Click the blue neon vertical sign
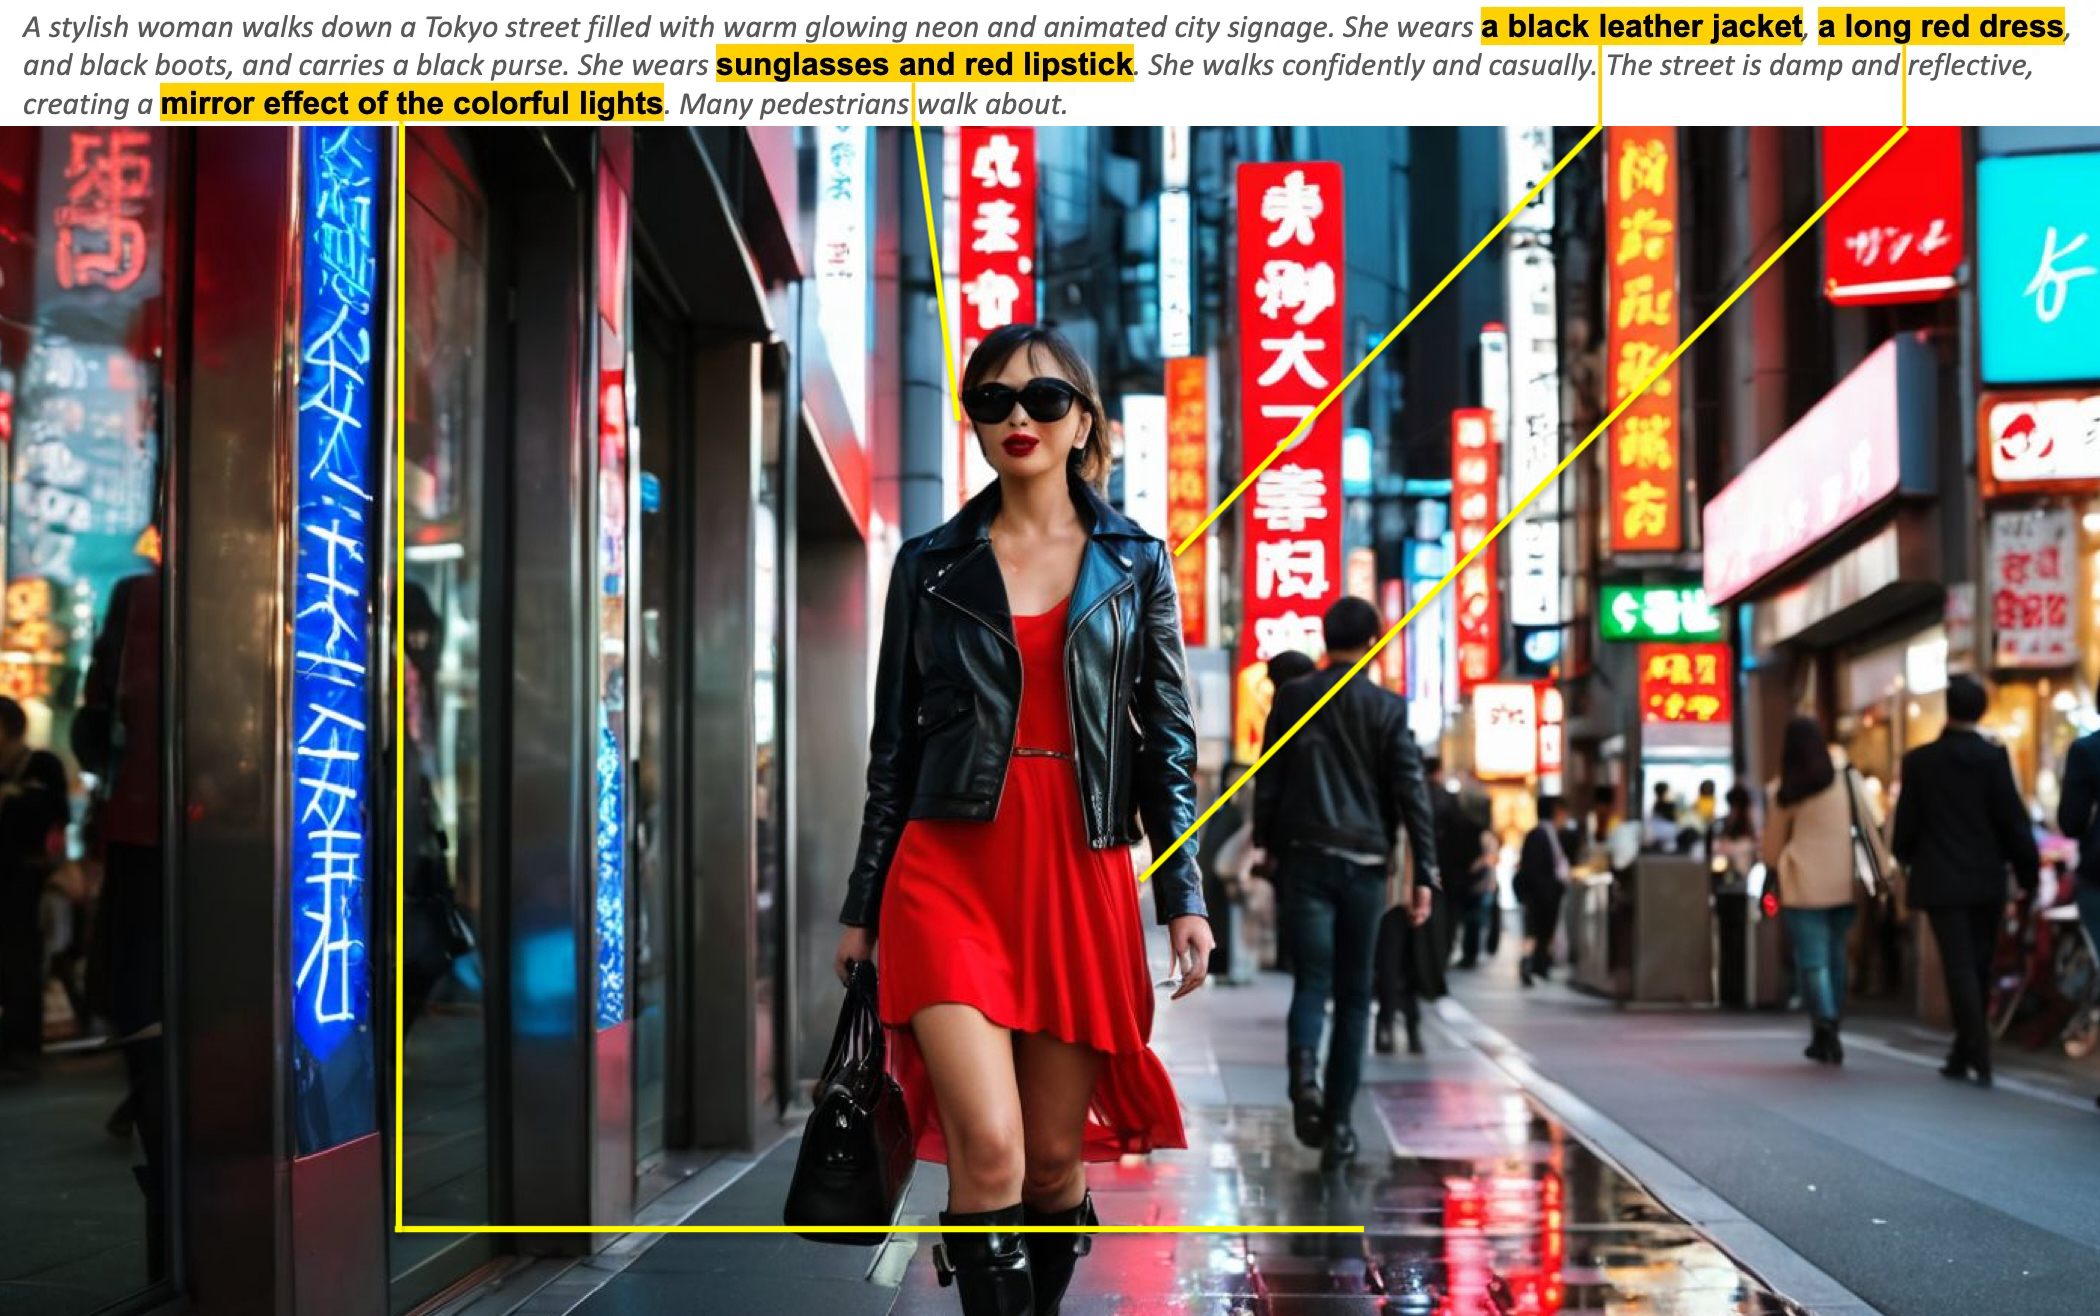This screenshot has width=2100, height=1316. coord(335,600)
